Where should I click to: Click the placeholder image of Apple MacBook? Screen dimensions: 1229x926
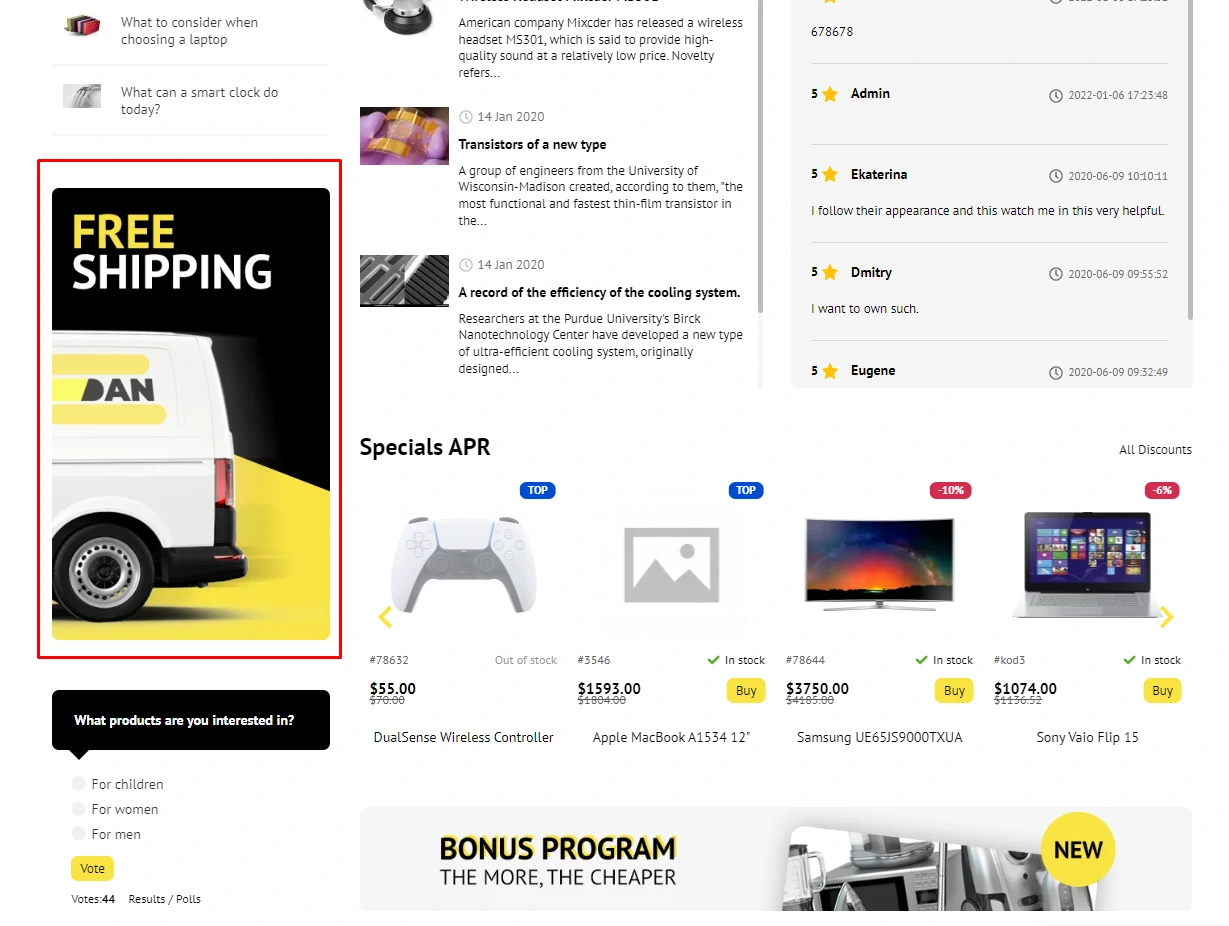[671, 564]
